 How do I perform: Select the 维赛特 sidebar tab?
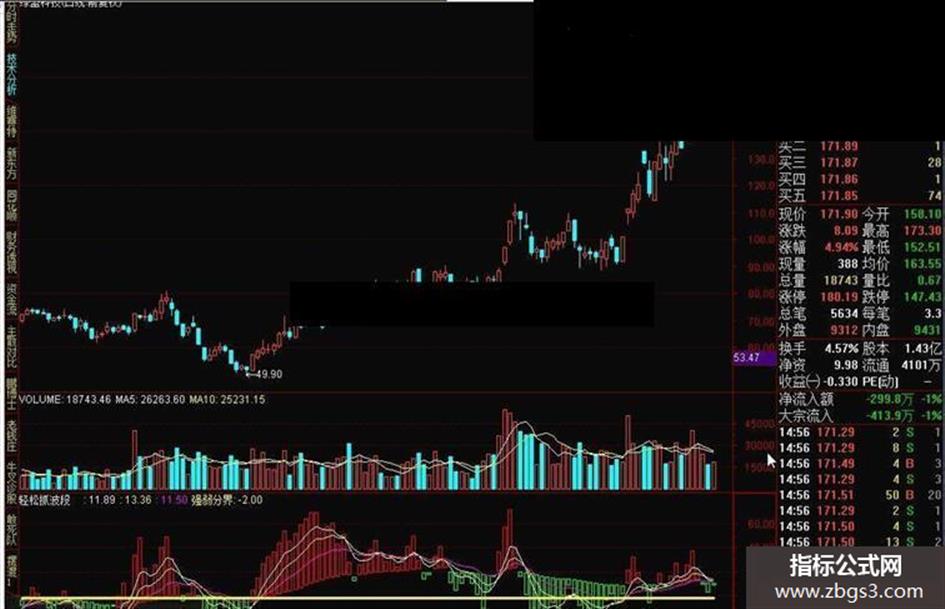[x=11, y=121]
